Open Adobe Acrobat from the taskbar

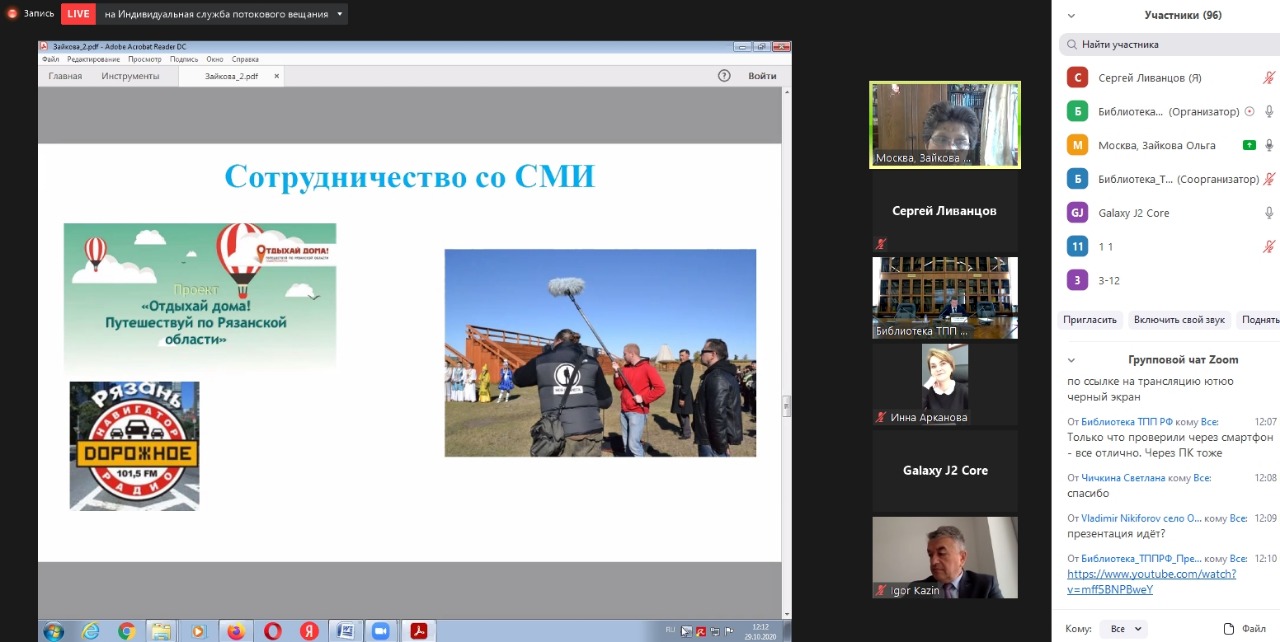(418, 631)
